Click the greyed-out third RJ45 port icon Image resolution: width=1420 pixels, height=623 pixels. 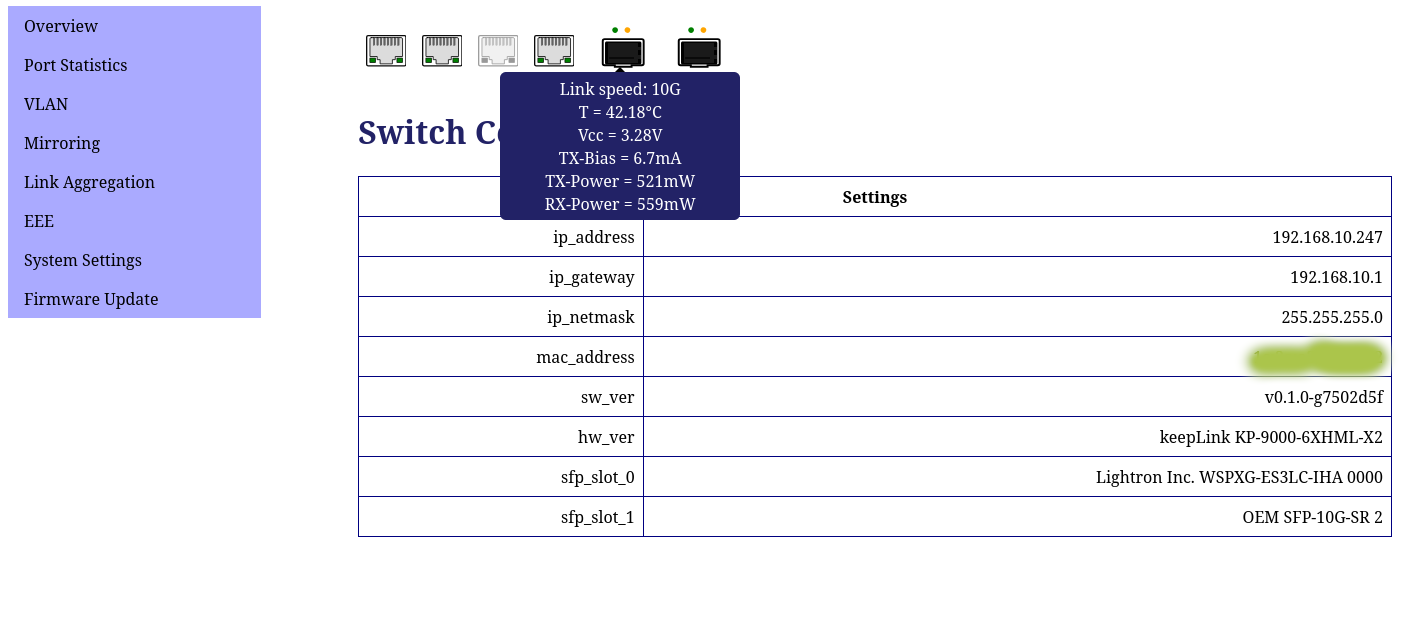point(498,51)
